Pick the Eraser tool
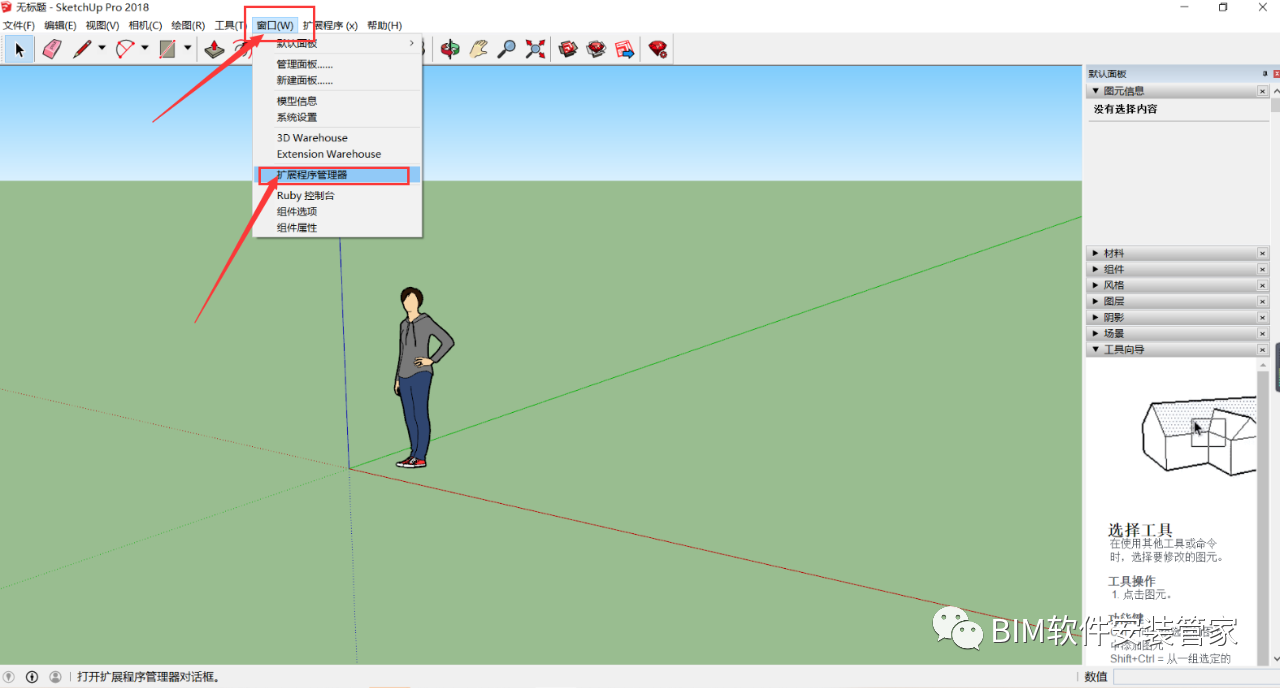Viewport: 1280px width, 688px height. (52, 49)
